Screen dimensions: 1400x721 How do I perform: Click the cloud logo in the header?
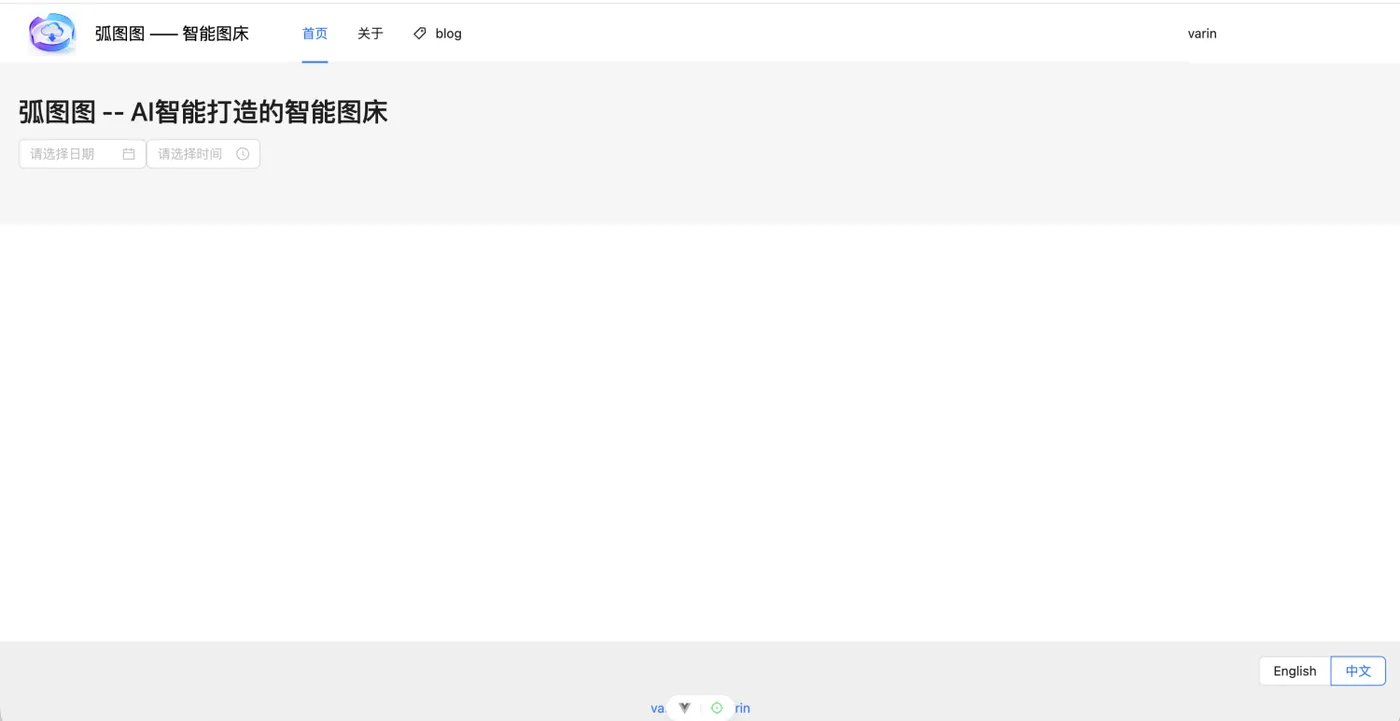click(x=52, y=33)
